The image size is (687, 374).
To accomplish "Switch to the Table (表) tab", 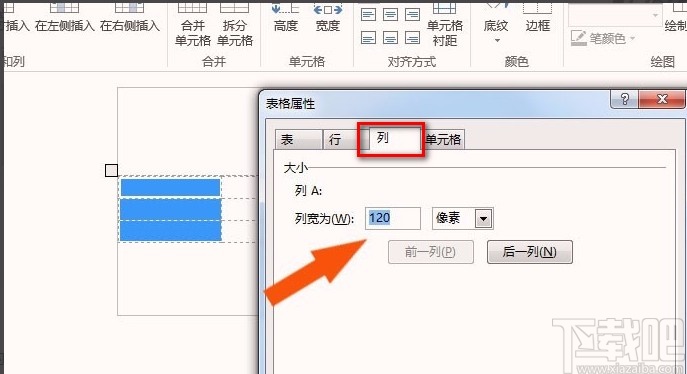I will coord(299,140).
